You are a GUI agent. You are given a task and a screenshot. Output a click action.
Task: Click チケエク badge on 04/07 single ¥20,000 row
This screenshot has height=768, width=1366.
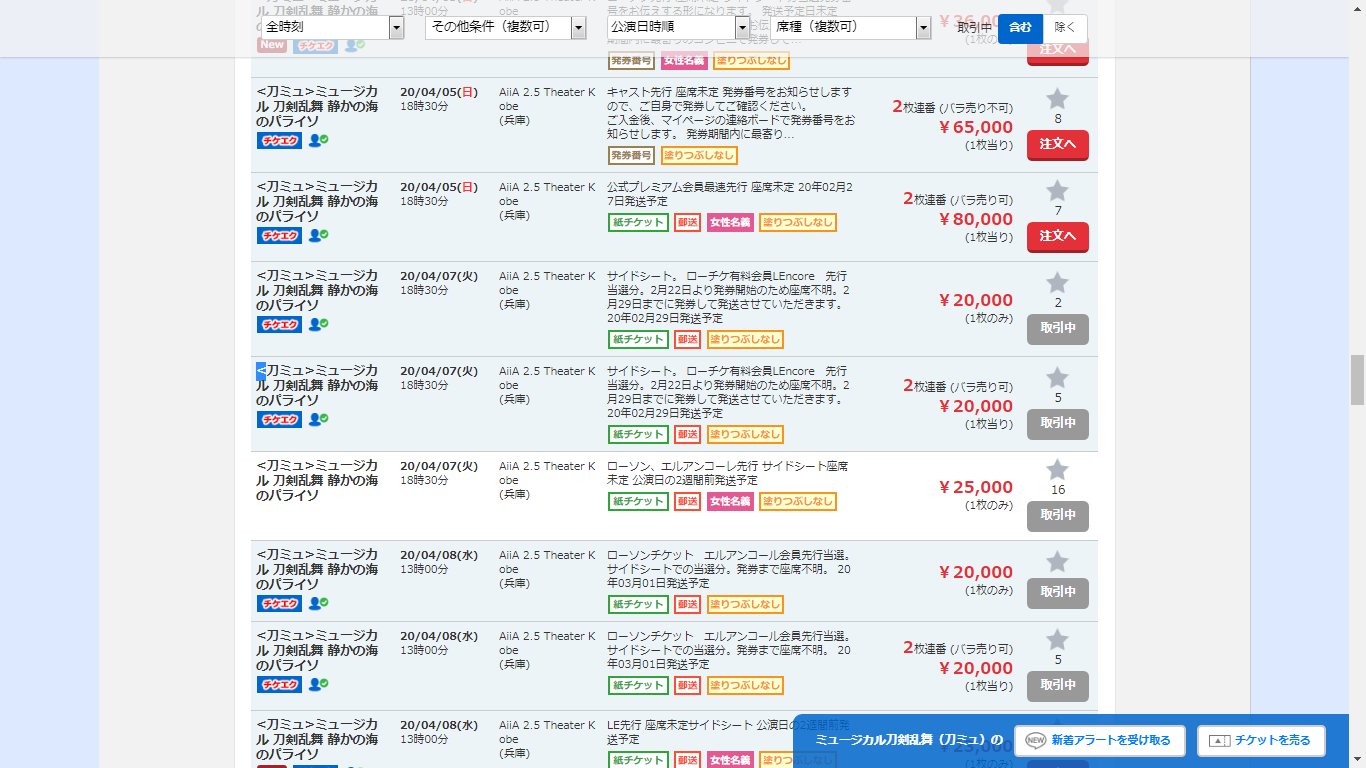[279, 324]
